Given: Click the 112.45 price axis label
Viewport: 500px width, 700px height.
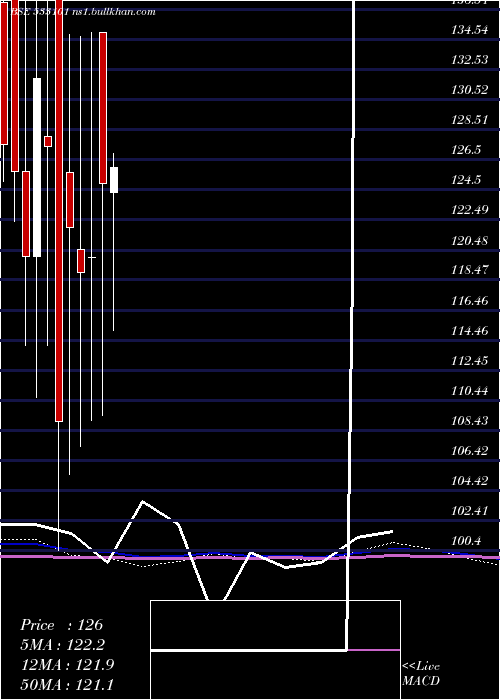Looking at the screenshot, I should [x=470, y=361].
